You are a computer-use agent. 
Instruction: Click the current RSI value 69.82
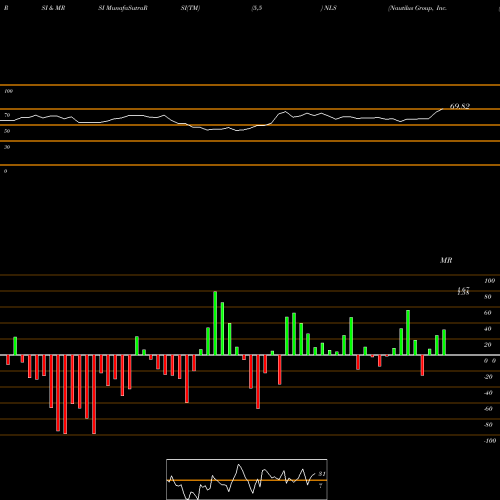pyautogui.click(x=460, y=106)
